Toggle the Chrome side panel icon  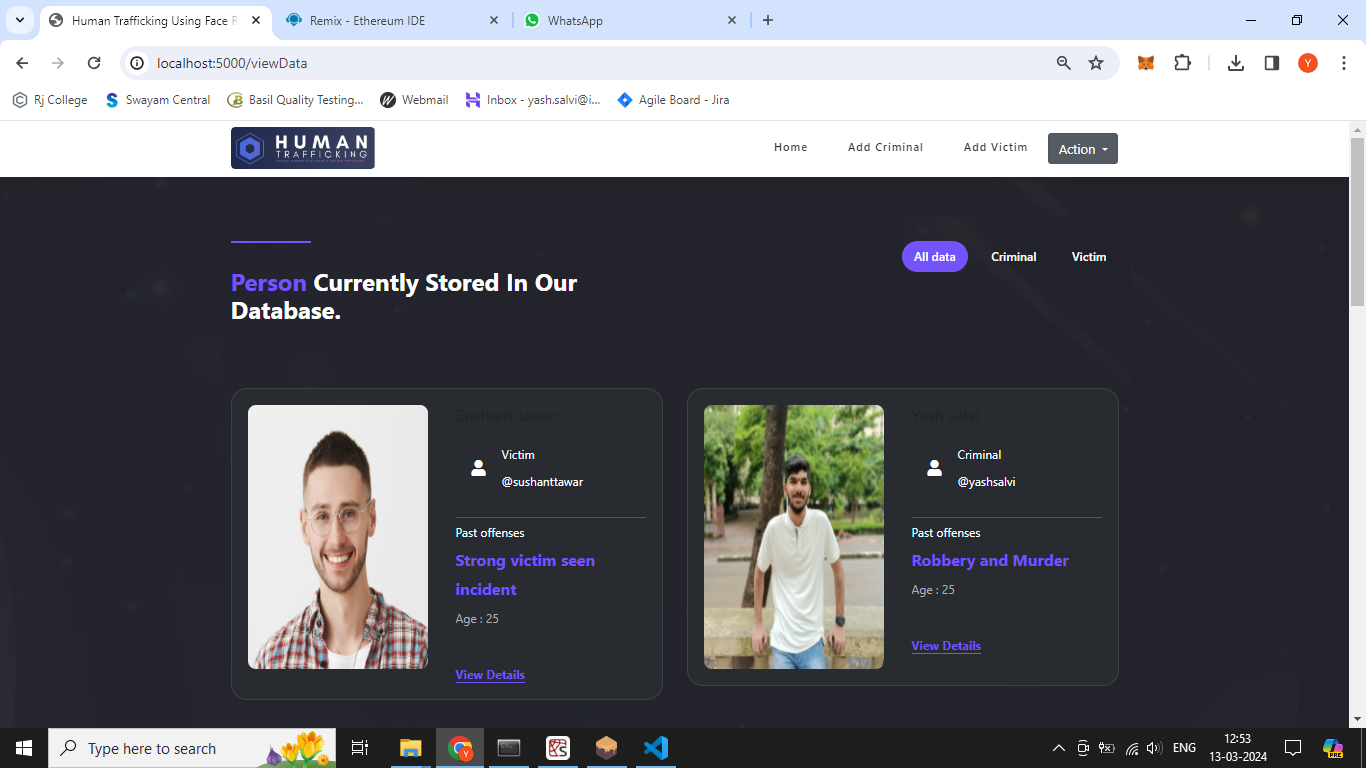click(x=1272, y=63)
